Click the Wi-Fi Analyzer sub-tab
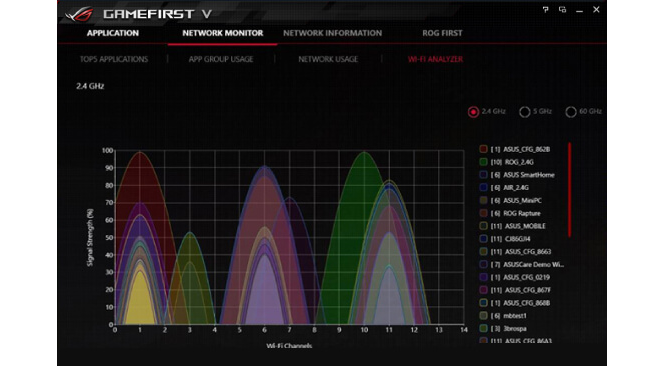The width and height of the screenshot is (664, 366). pos(435,59)
